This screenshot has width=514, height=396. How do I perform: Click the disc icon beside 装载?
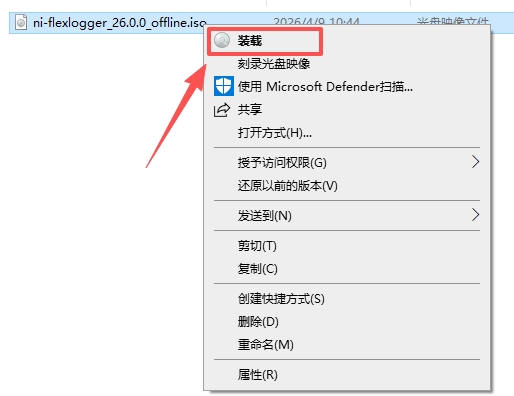[x=222, y=40]
